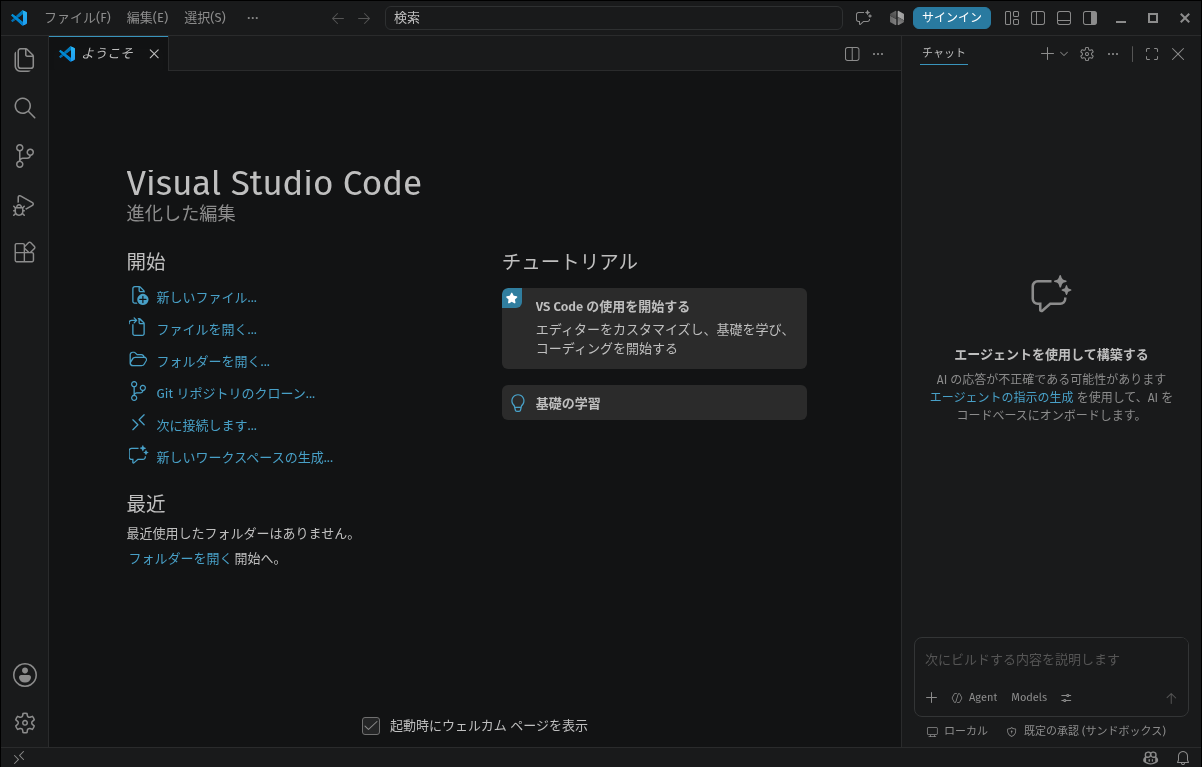Open the Extensions view
Screen dimensions: 1202x767
pyautogui.click(x=25, y=253)
